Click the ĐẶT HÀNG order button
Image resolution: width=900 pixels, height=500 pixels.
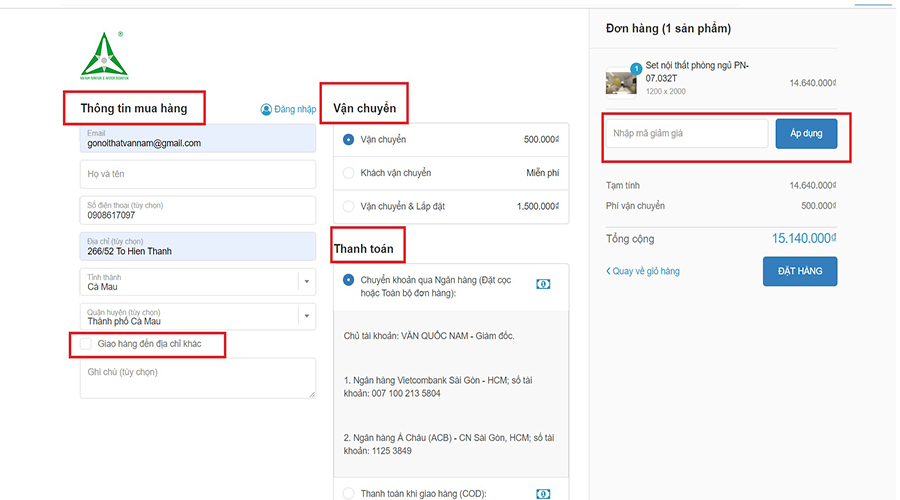tap(799, 271)
